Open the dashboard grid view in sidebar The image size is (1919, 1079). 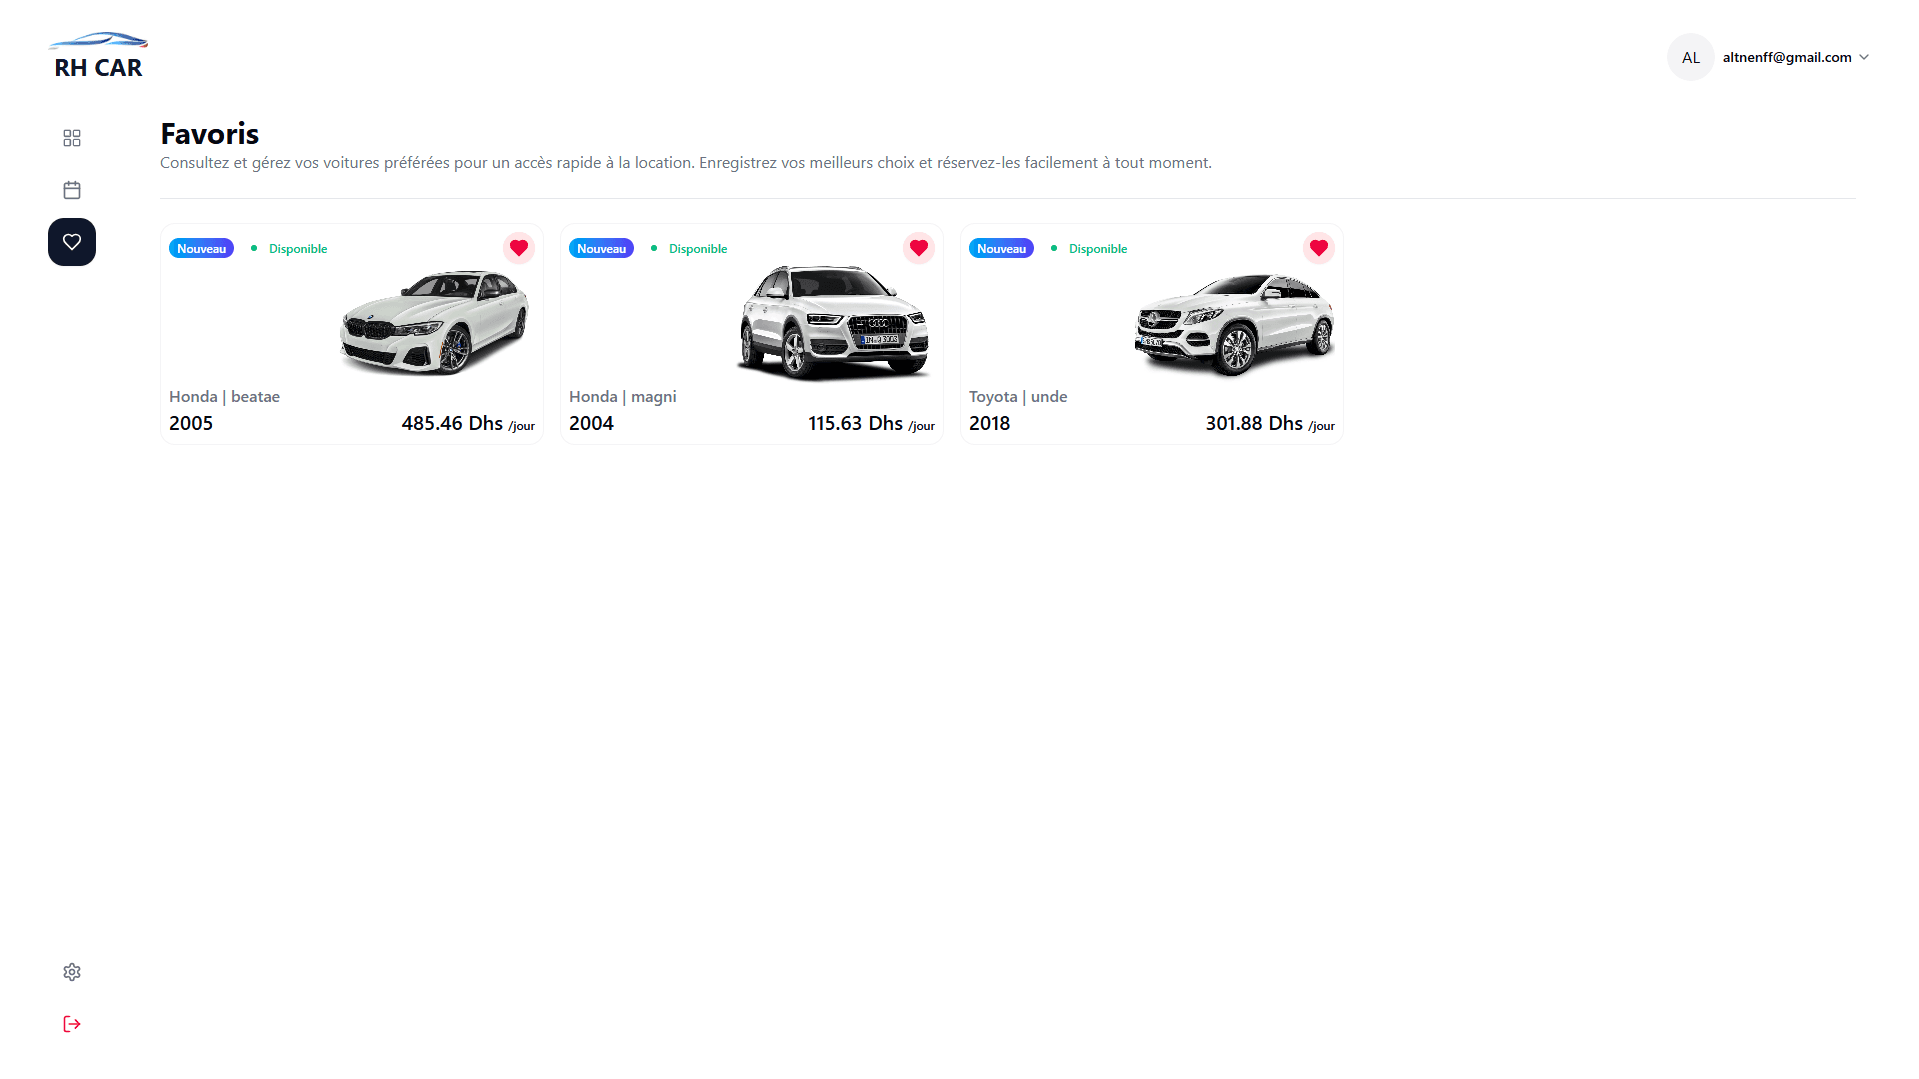[x=71, y=138]
